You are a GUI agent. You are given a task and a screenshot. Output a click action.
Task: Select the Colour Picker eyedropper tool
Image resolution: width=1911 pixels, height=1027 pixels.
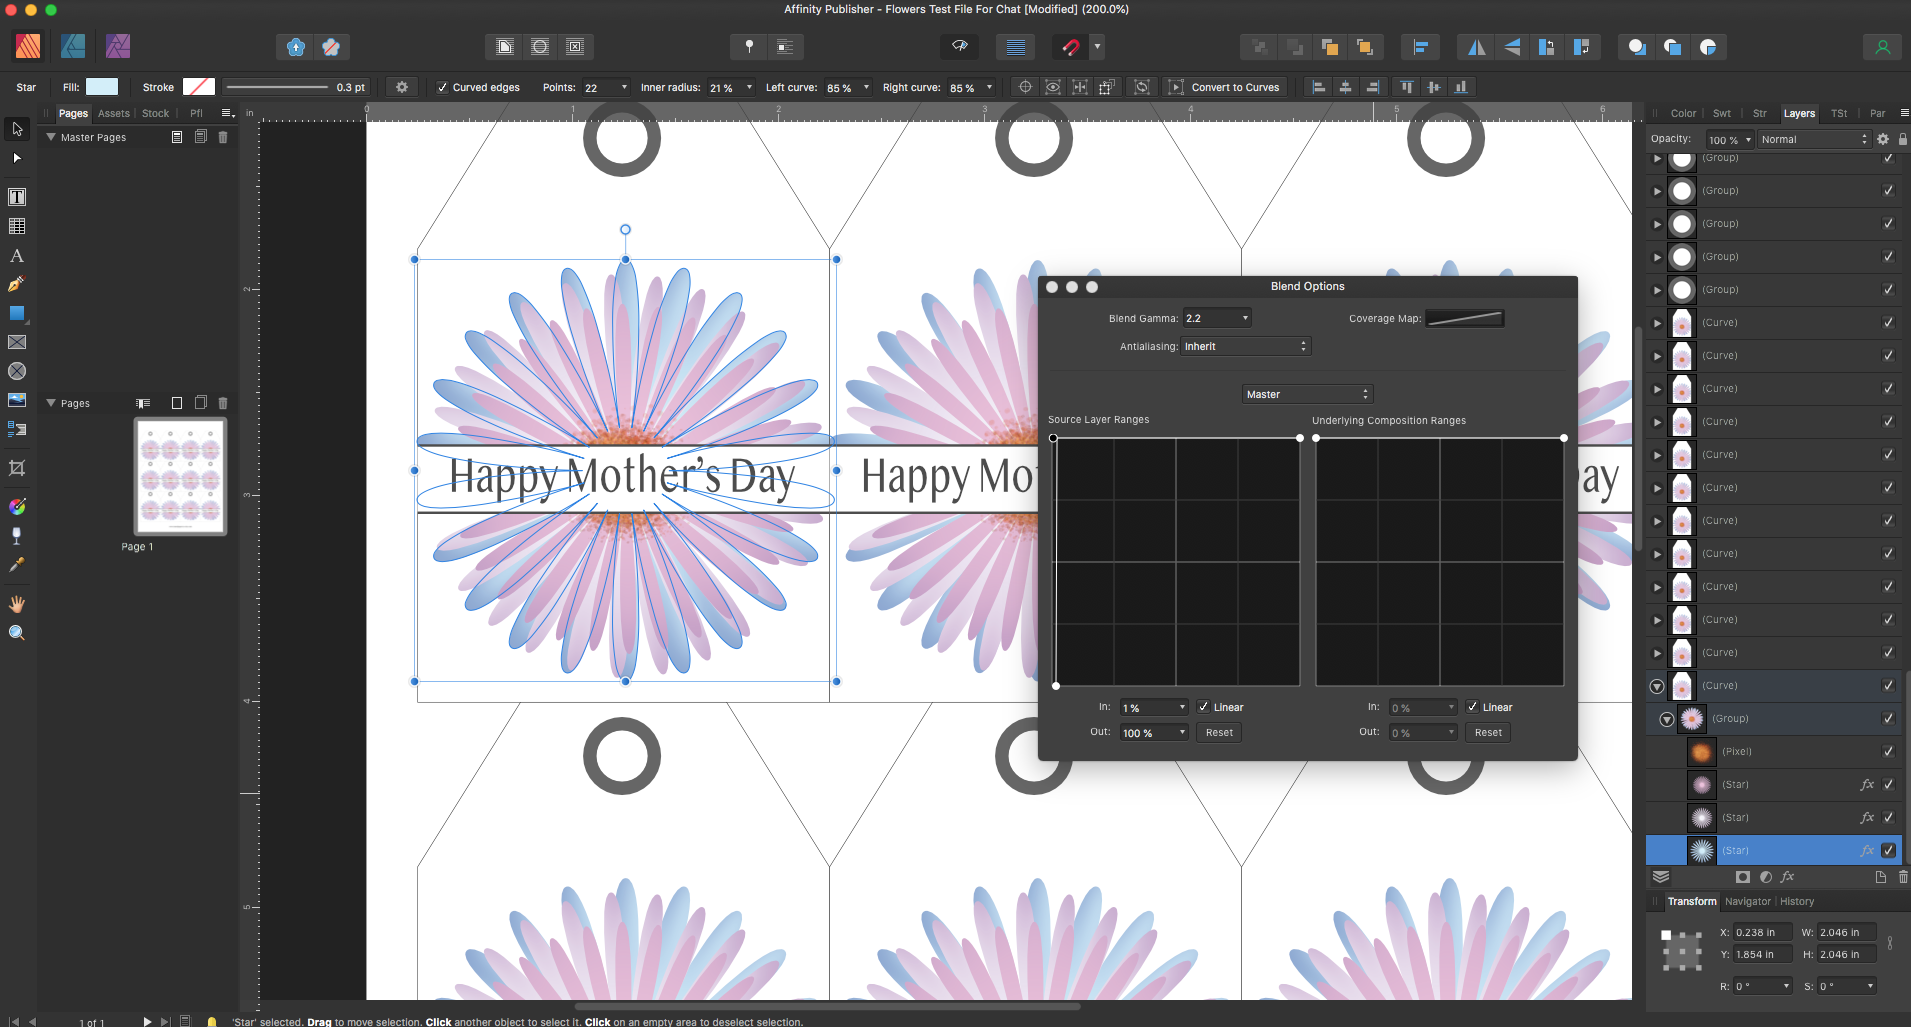click(17, 565)
